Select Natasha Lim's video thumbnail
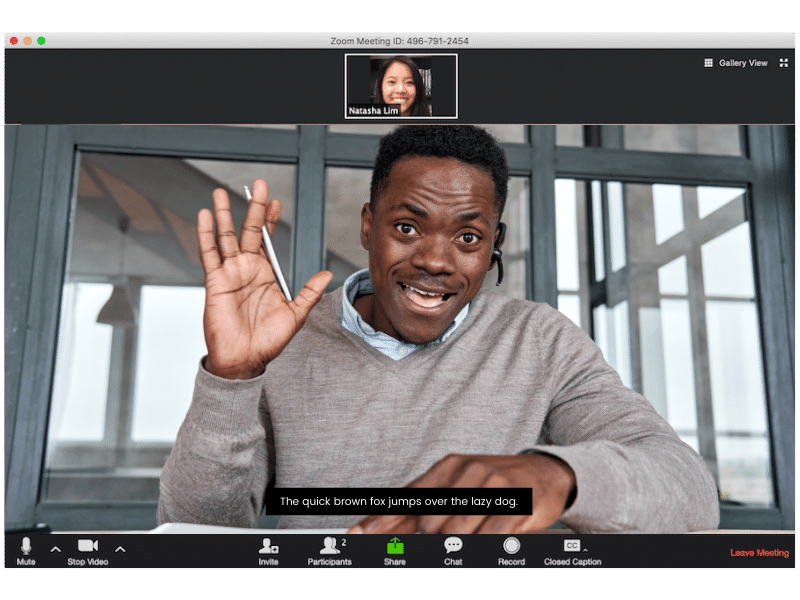Image resolution: width=800 pixels, height=600 pixels. coord(400,85)
